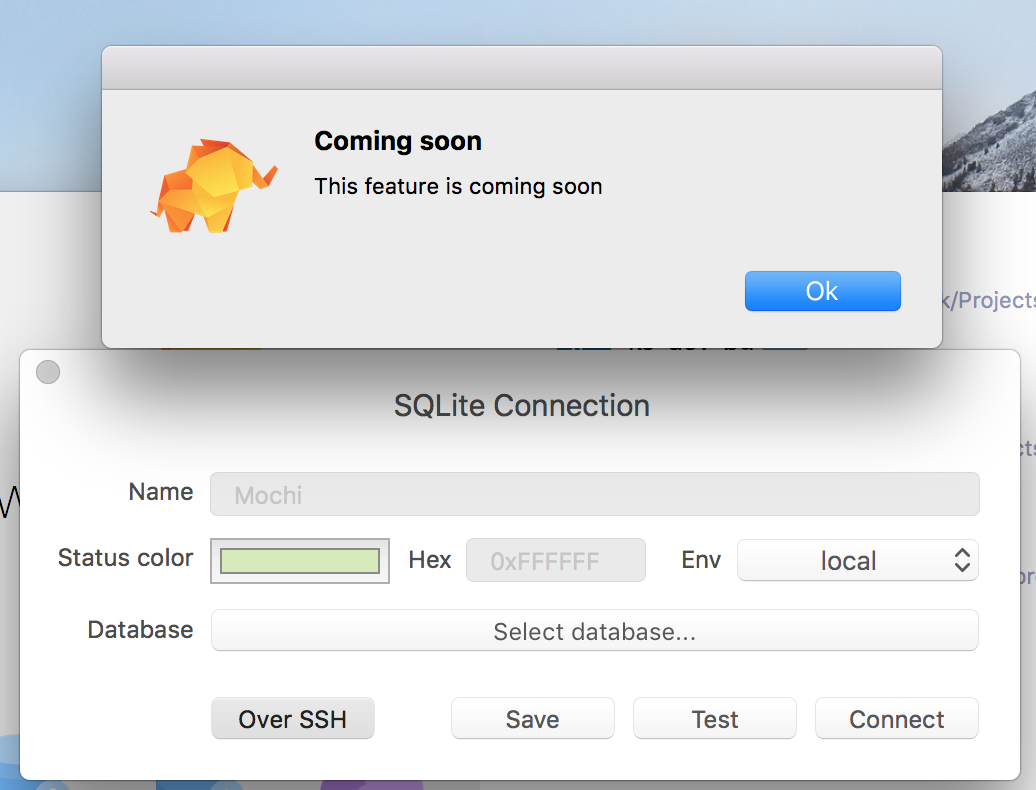Click the Hex field showing 0xFFFFFF
The width and height of the screenshot is (1036, 790).
[x=556, y=560]
